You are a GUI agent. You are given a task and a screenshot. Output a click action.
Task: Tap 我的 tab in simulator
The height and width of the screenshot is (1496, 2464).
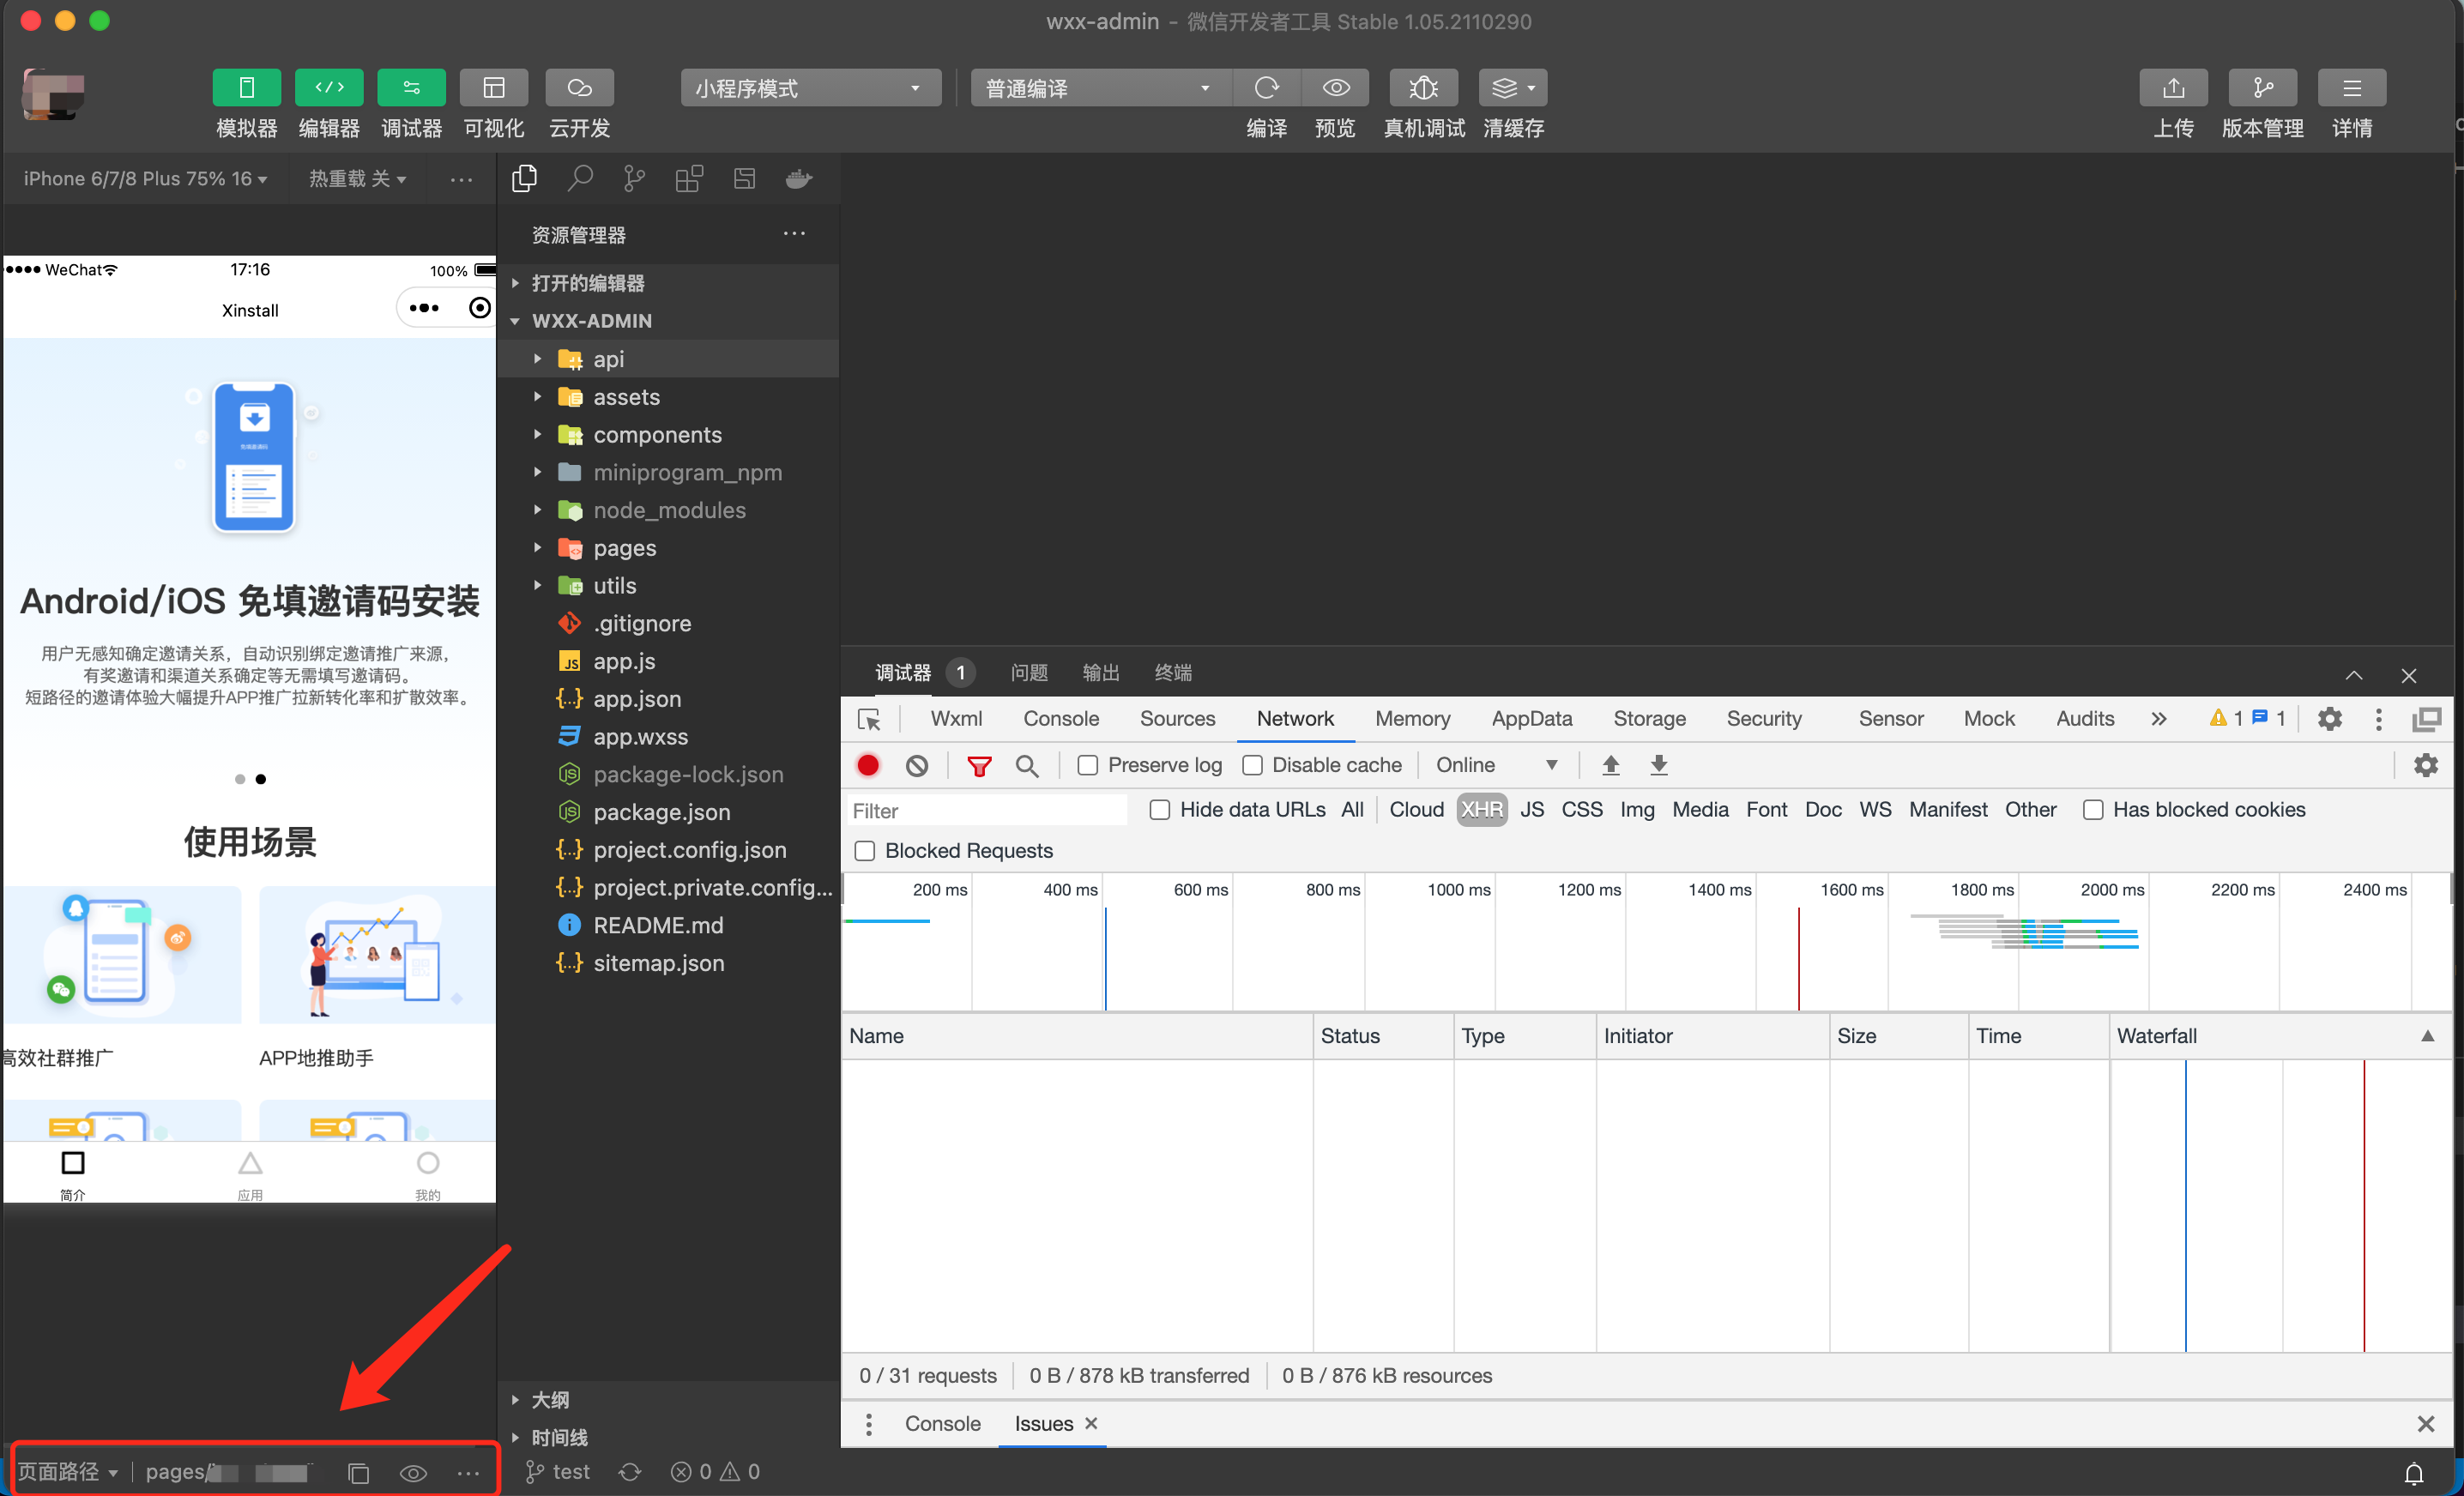(427, 1175)
